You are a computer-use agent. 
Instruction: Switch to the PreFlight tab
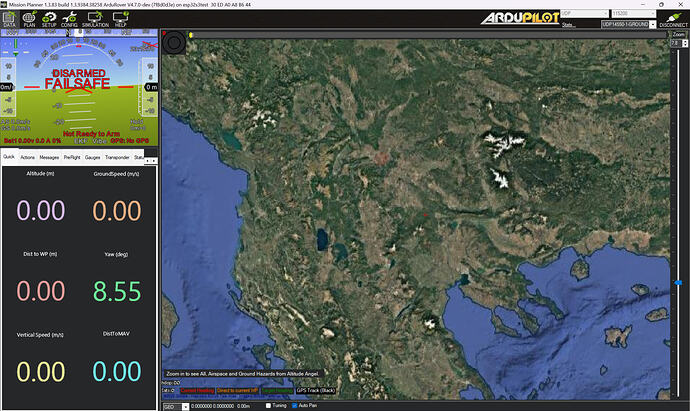click(x=72, y=157)
